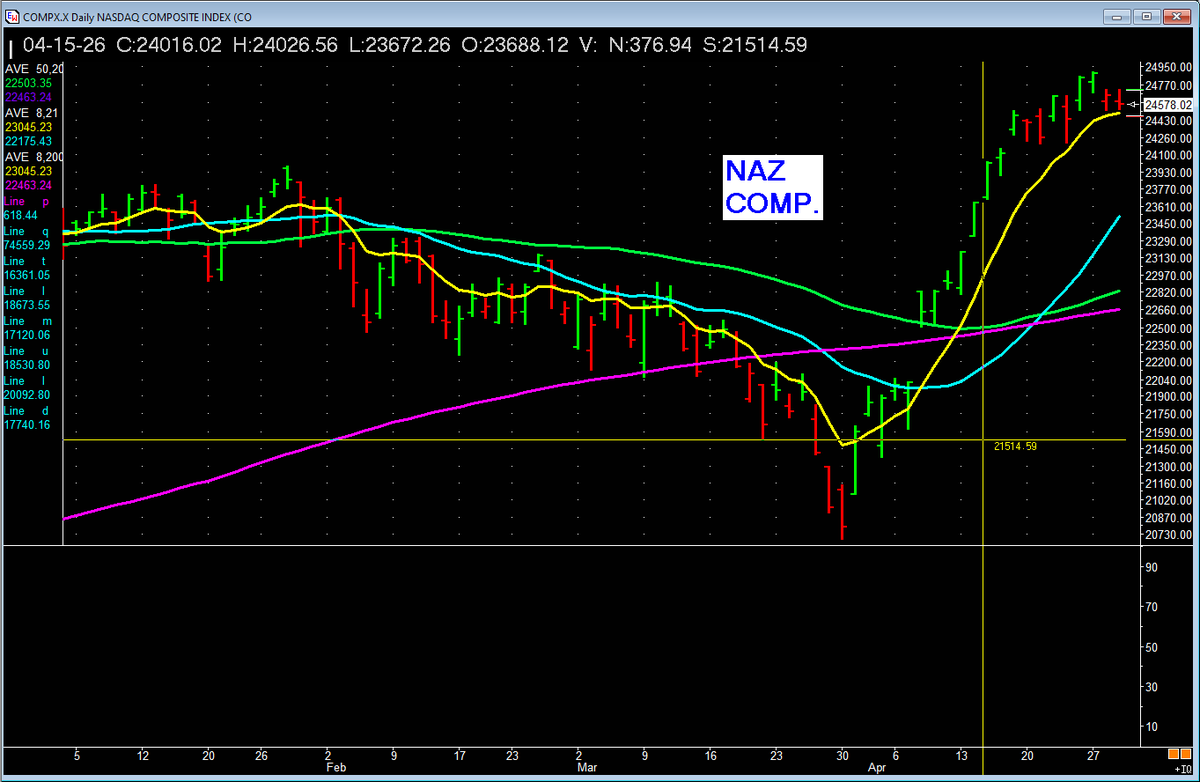Click the price arrow marker beside 24578.02
The width and height of the screenshot is (1200, 782).
point(1133,104)
